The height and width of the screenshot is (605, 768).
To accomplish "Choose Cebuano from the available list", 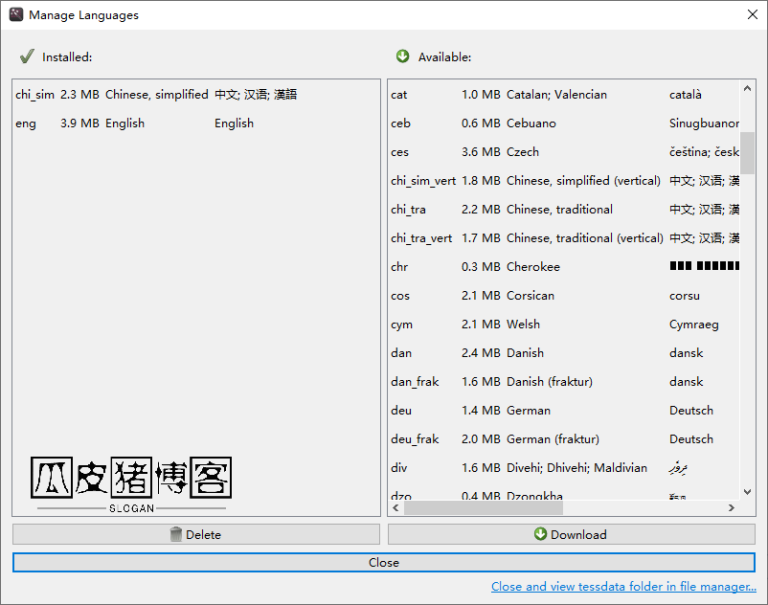I will 531,124.
